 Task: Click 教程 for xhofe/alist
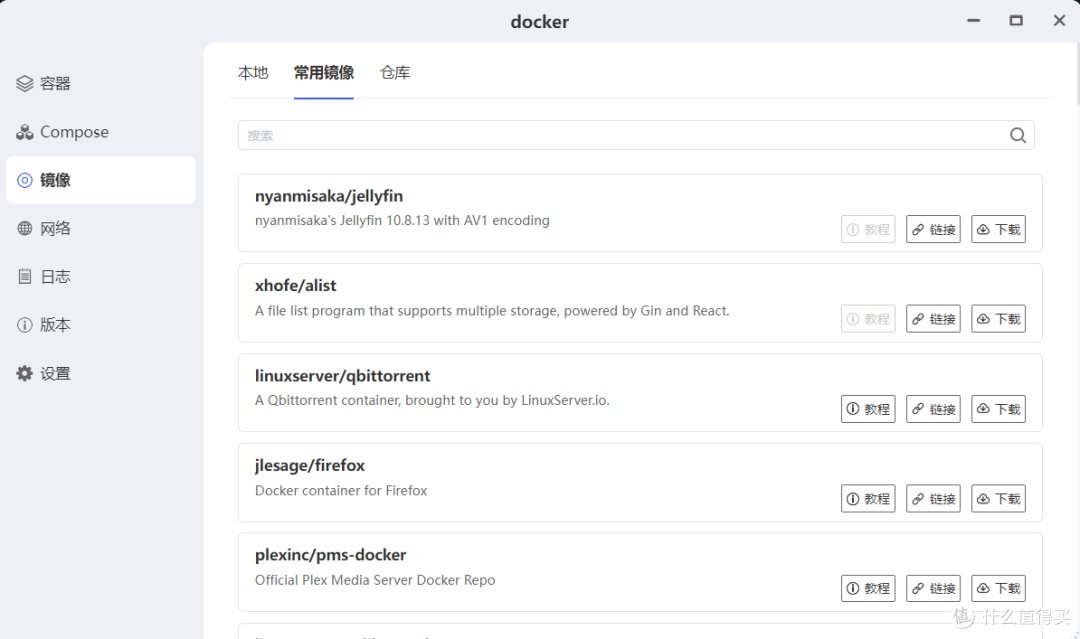coord(868,319)
